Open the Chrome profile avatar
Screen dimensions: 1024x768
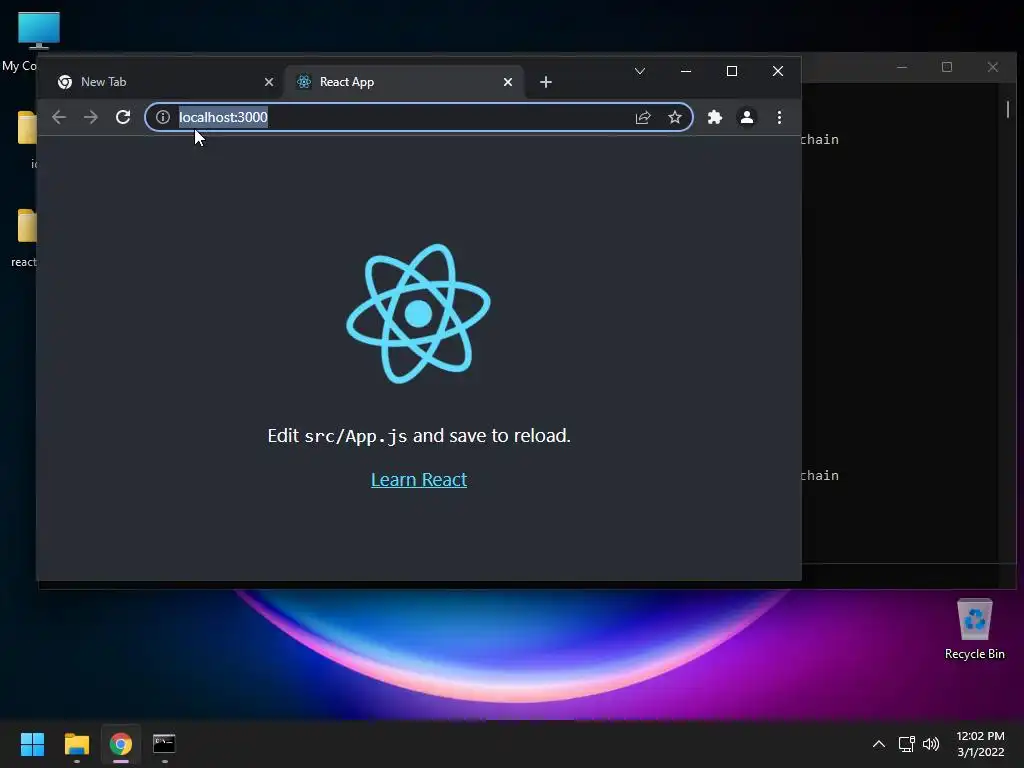(747, 118)
